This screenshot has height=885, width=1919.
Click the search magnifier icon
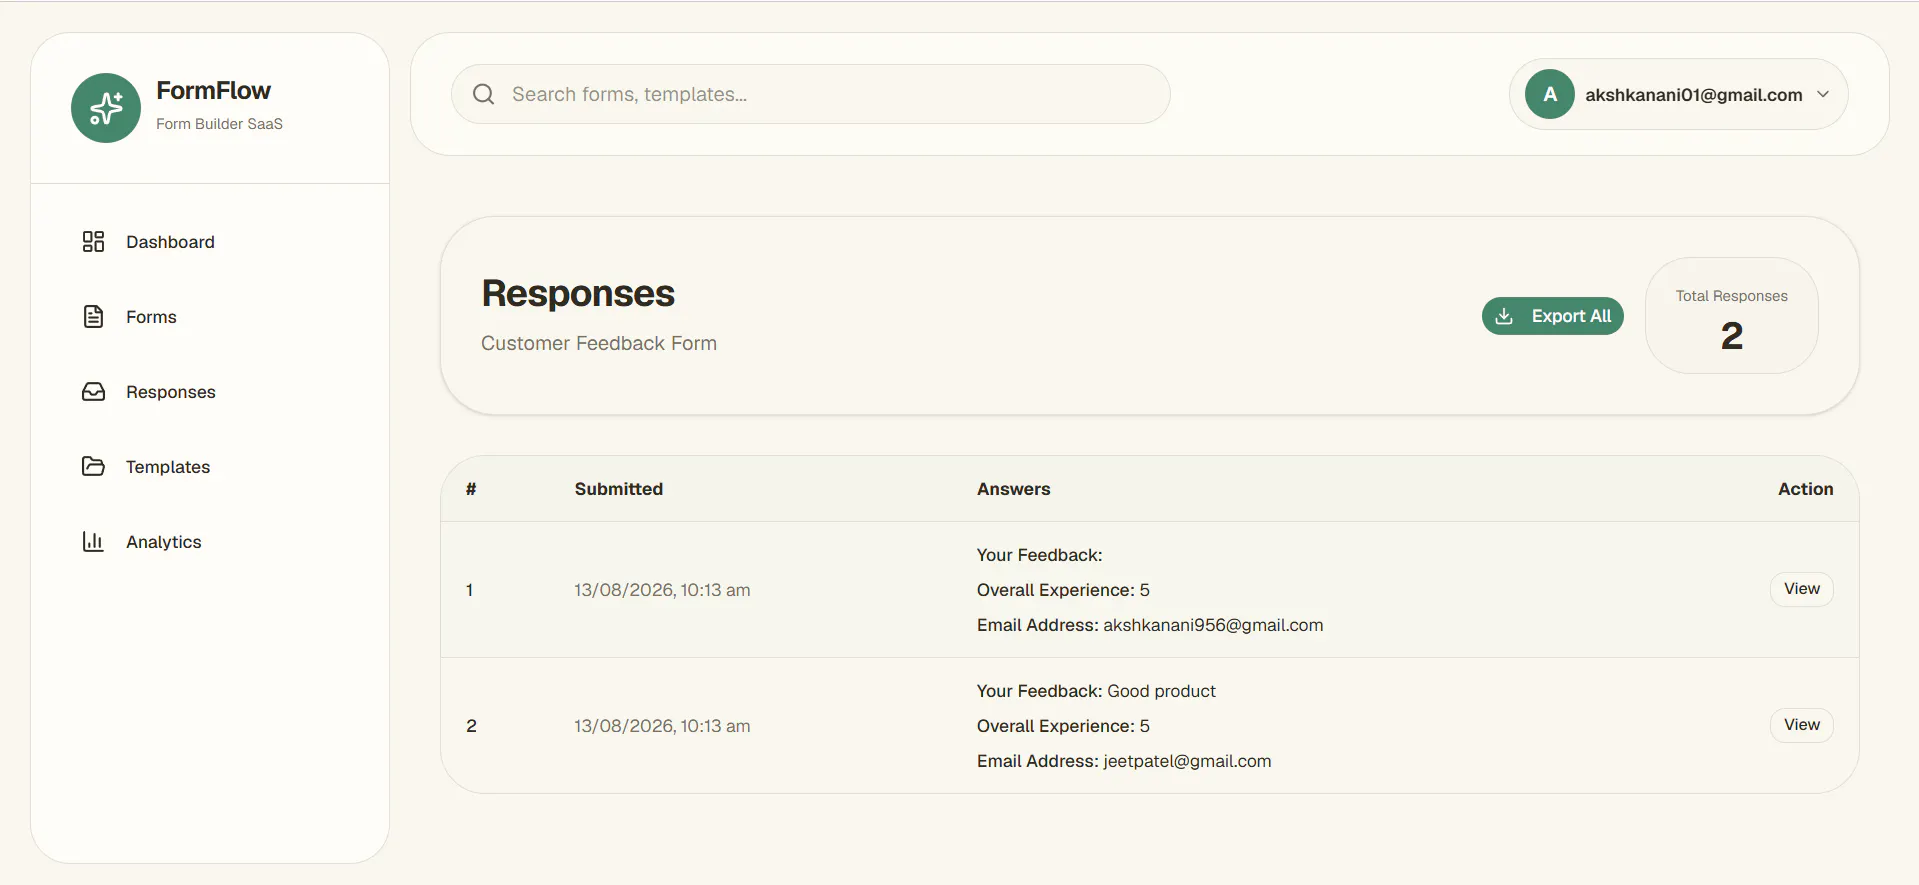coord(484,94)
